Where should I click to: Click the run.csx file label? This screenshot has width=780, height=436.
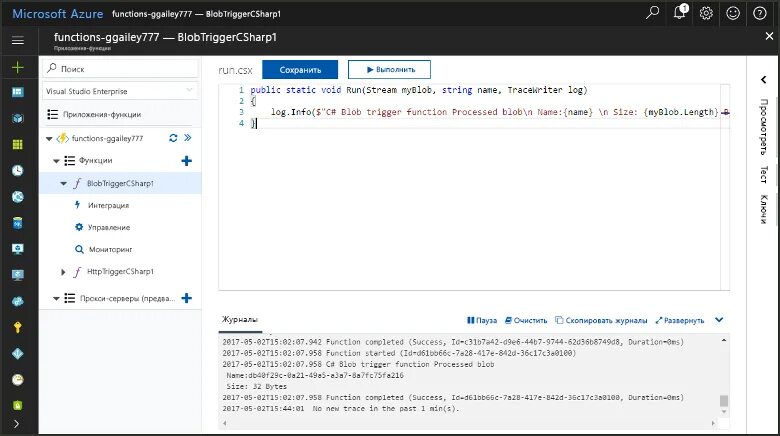pos(235,70)
